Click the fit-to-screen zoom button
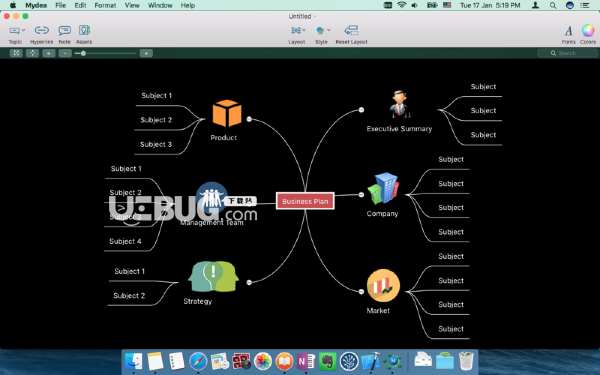Screen dimensions: 600x375 pos(16,53)
